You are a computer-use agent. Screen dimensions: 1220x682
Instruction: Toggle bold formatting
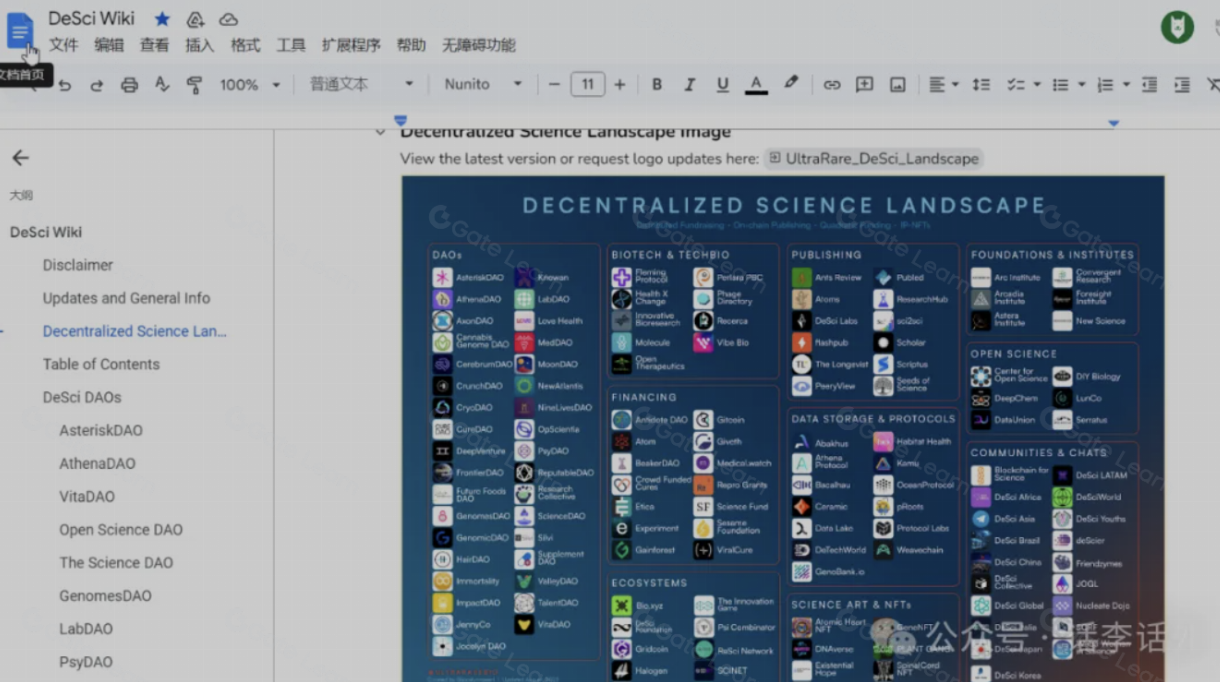tap(657, 85)
